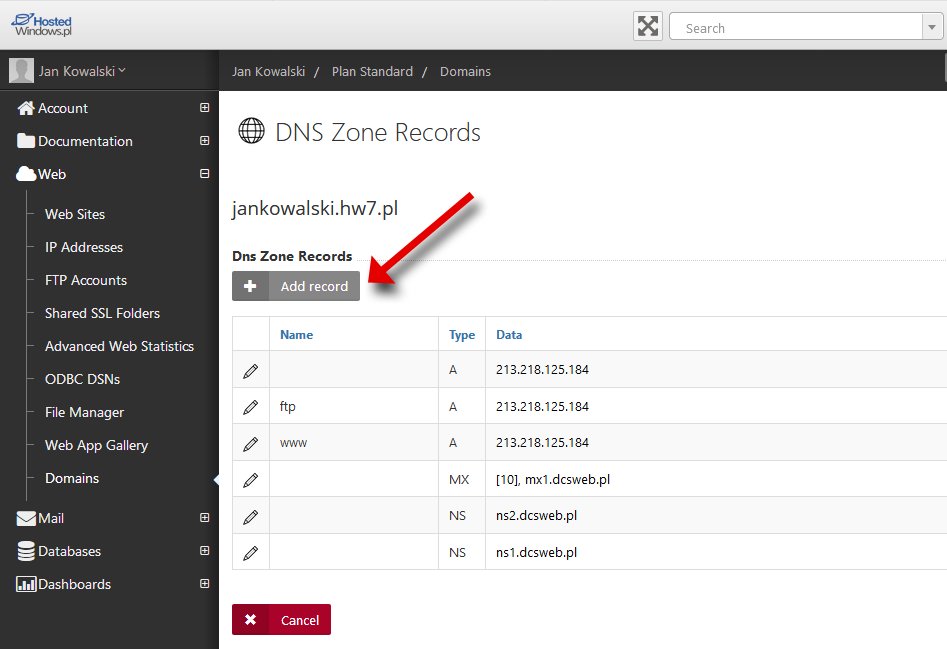The width and height of the screenshot is (947, 649).
Task: Expand the Databases section
Action: point(205,551)
